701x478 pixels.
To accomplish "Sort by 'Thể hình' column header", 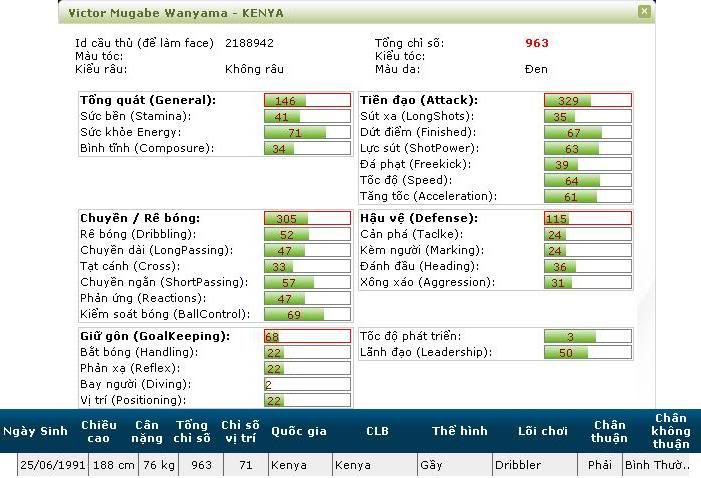I will [x=460, y=431].
